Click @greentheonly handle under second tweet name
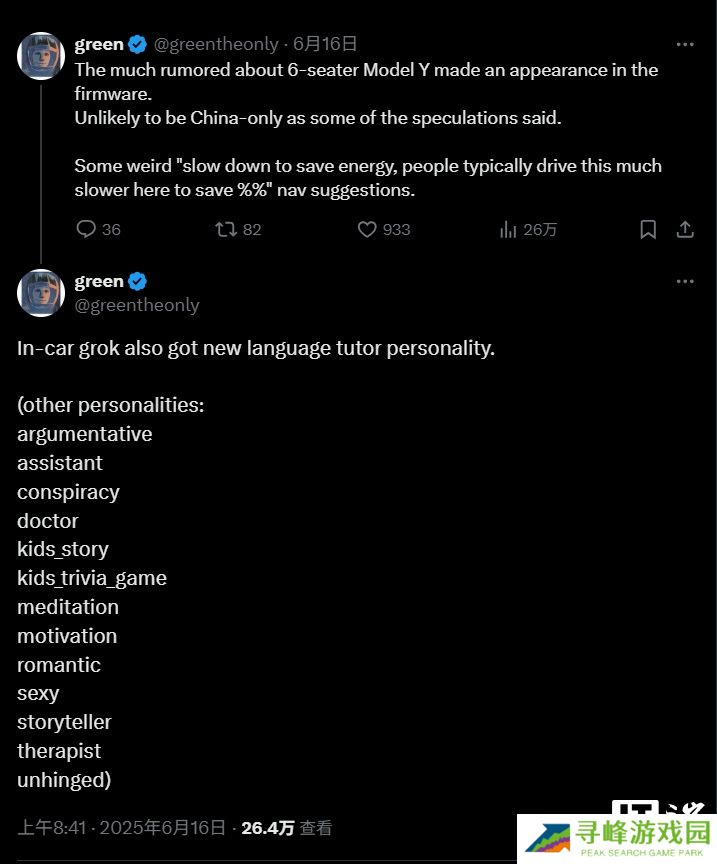Image resolution: width=717 pixels, height=864 pixels. point(137,305)
